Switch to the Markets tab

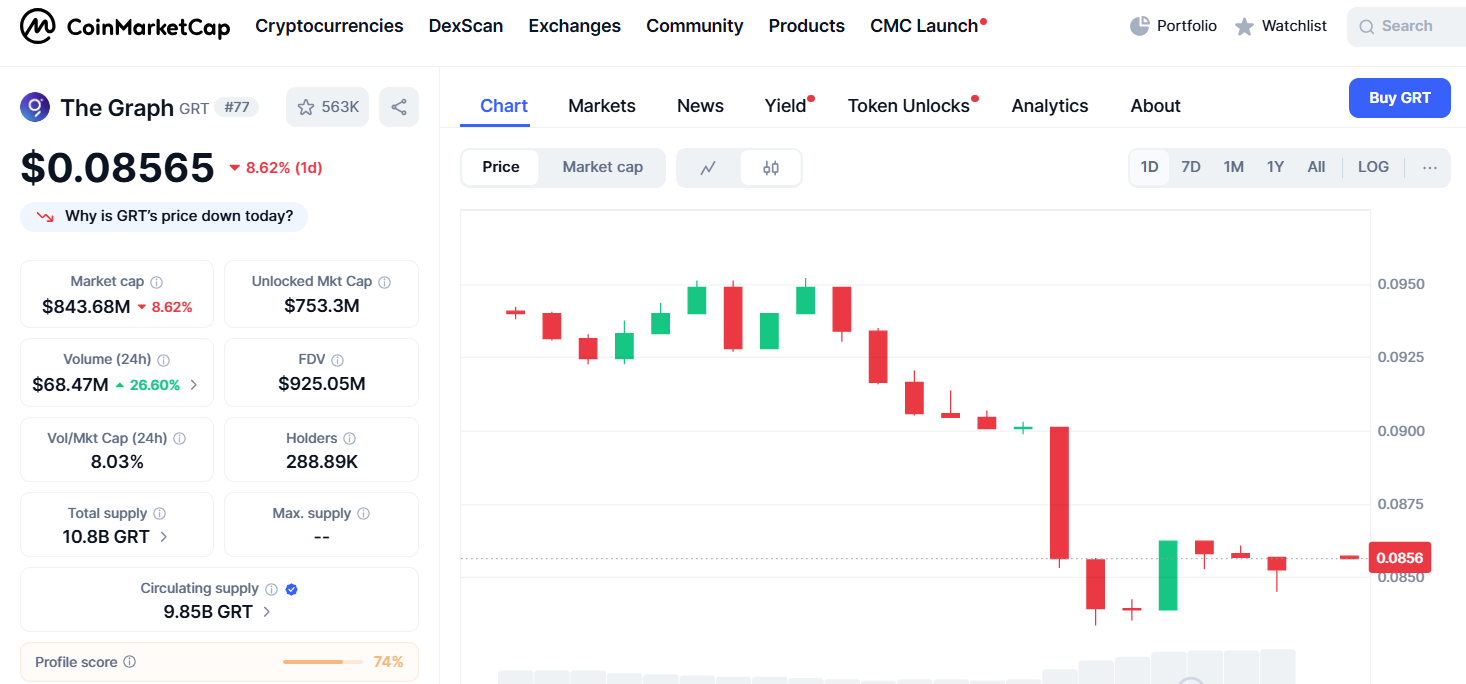click(602, 106)
